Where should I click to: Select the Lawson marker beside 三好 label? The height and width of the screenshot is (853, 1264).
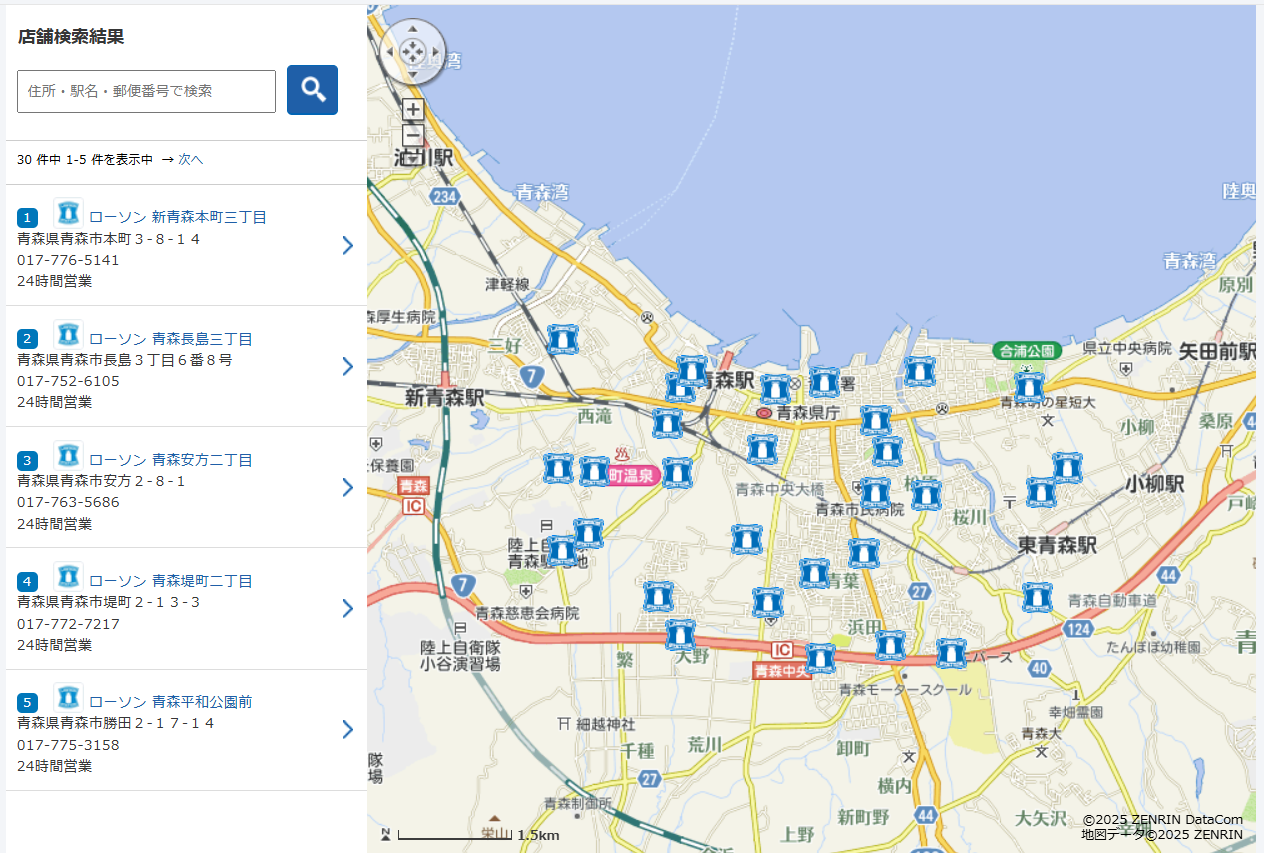[x=563, y=339]
